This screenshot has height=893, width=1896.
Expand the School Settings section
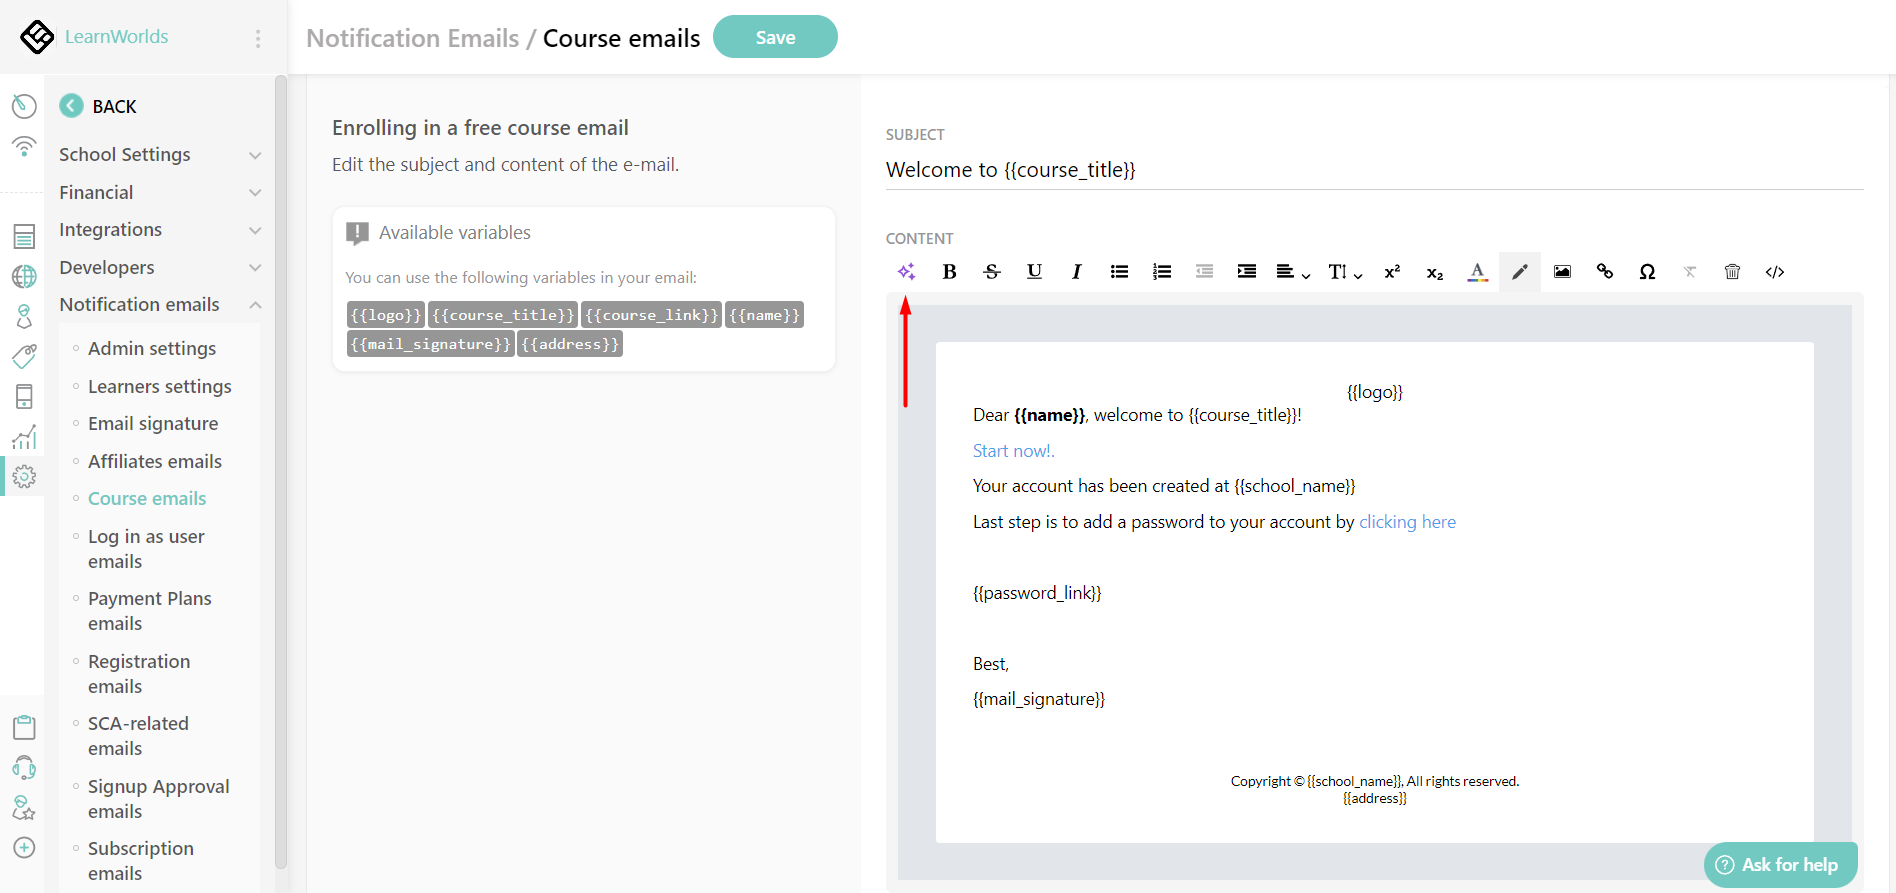[x=160, y=155]
